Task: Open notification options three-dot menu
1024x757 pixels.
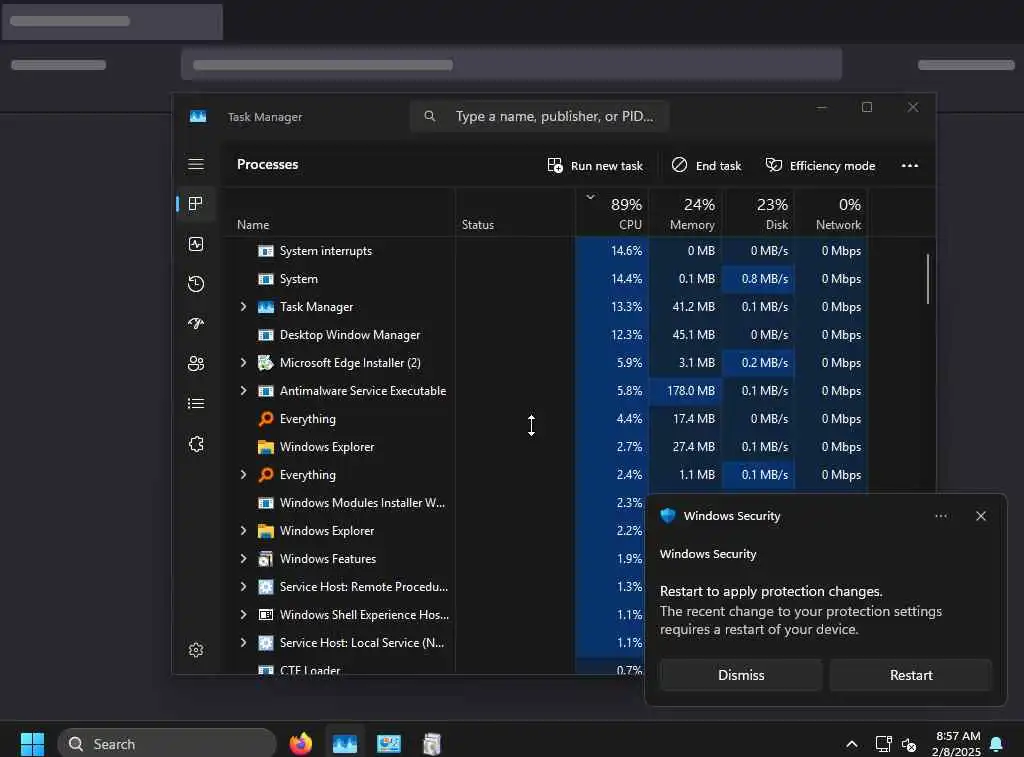Action: click(x=941, y=516)
